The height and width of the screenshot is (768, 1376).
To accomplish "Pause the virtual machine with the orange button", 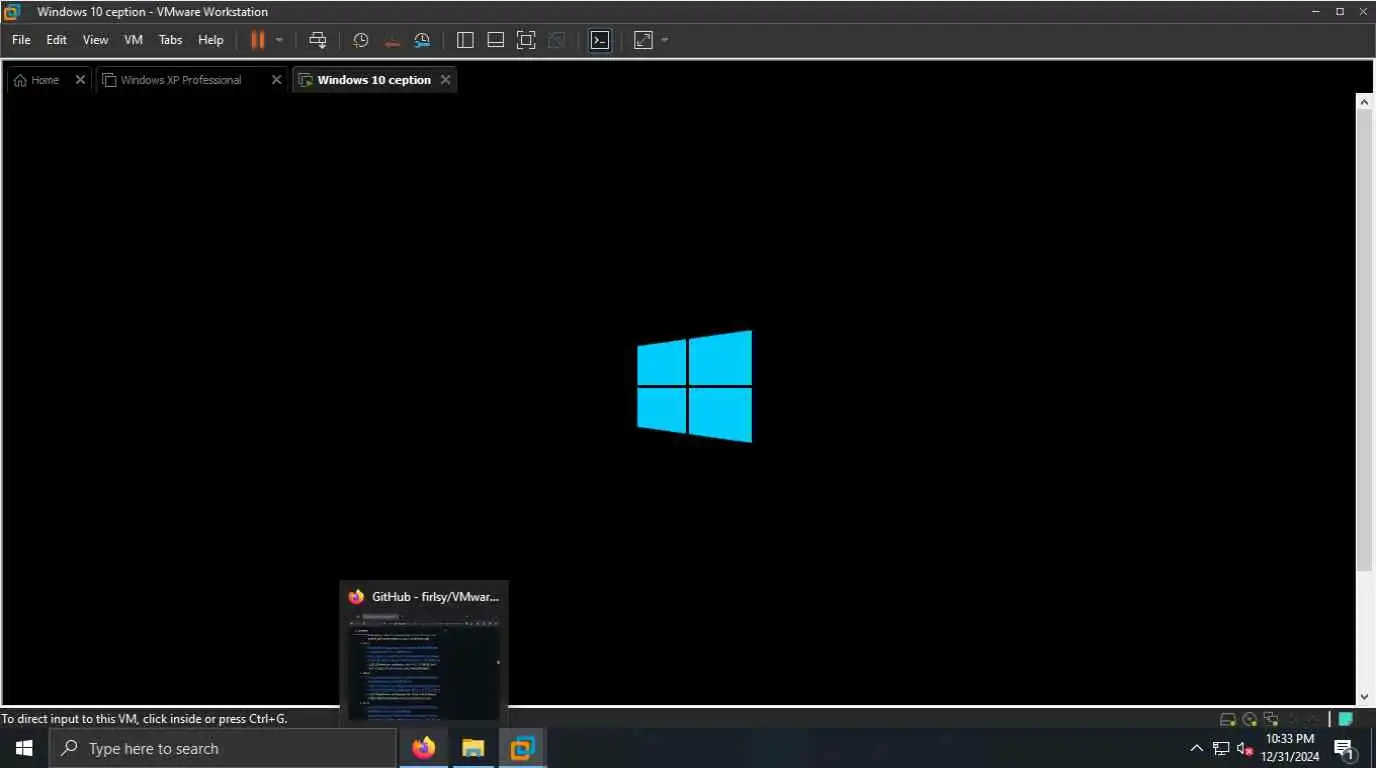I will point(257,40).
